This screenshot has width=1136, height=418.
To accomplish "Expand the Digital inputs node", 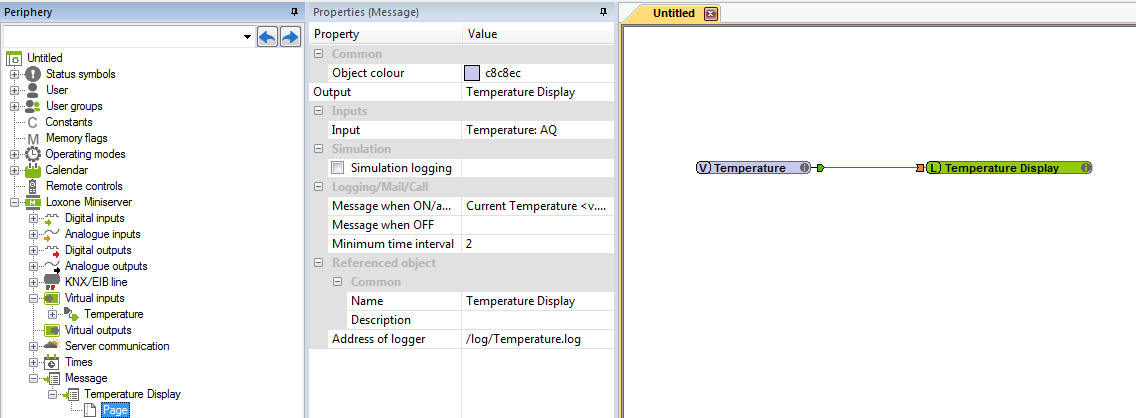I will (x=33, y=218).
